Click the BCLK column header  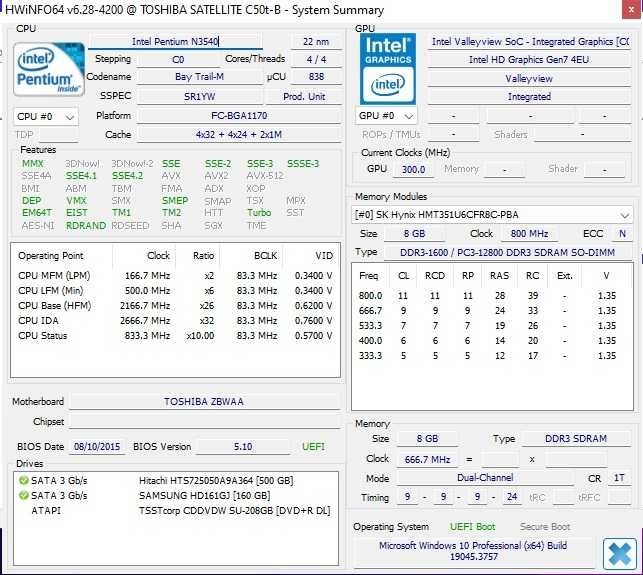251,256
